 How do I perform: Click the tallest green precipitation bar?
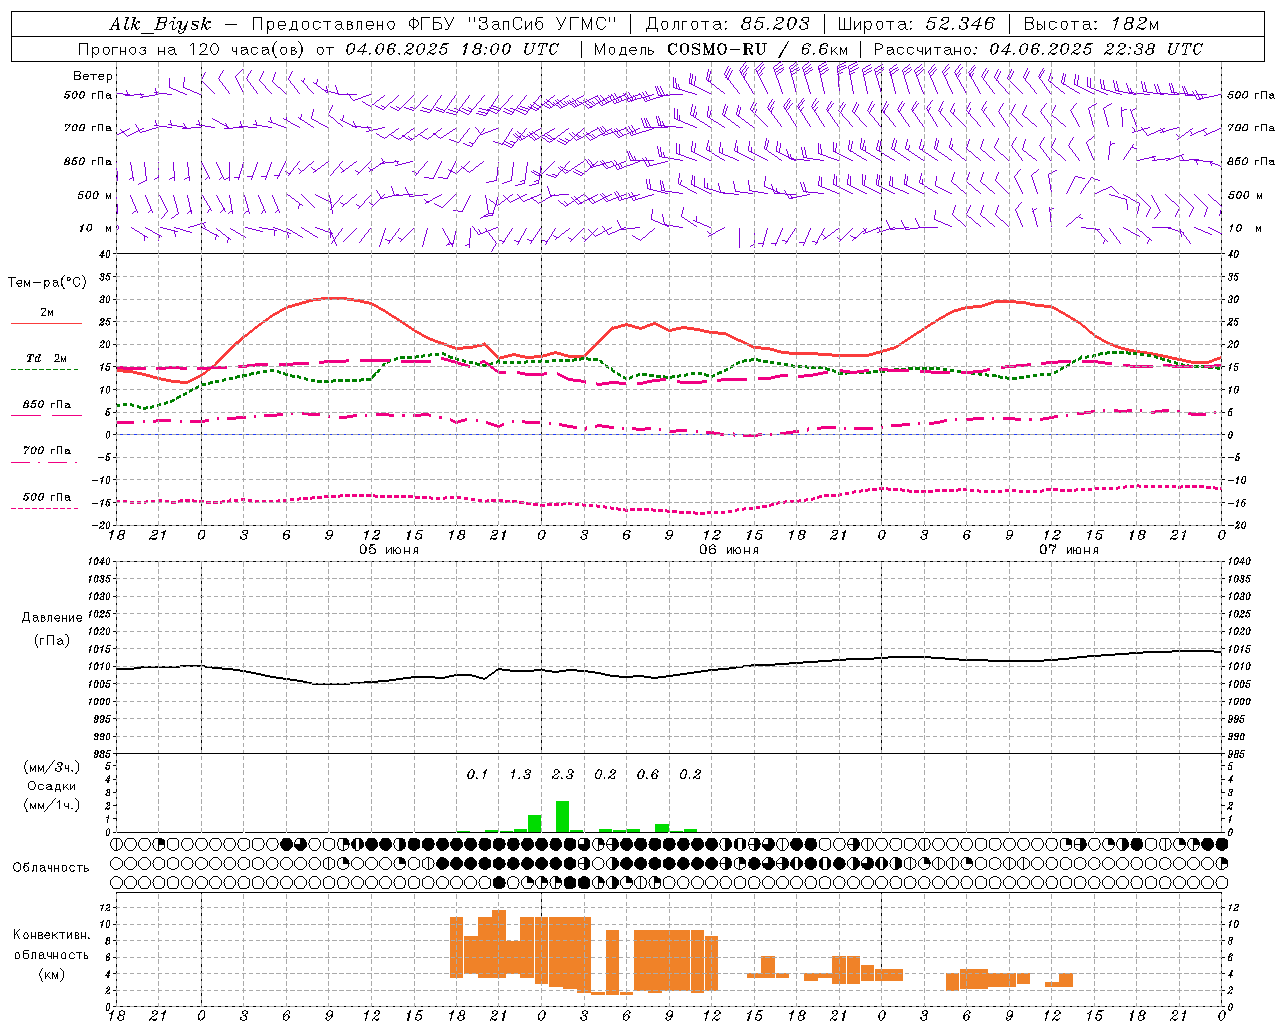pyautogui.click(x=563, y=816)
